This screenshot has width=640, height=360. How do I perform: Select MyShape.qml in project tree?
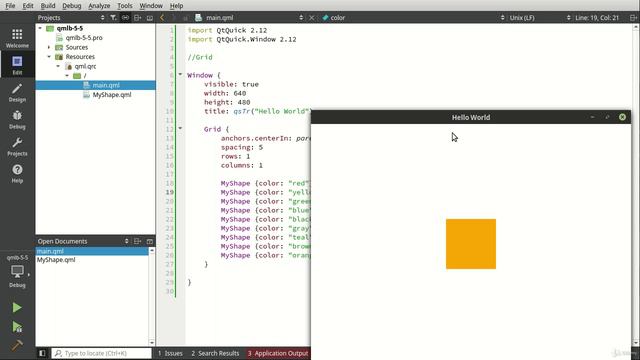tap(112, 95)
